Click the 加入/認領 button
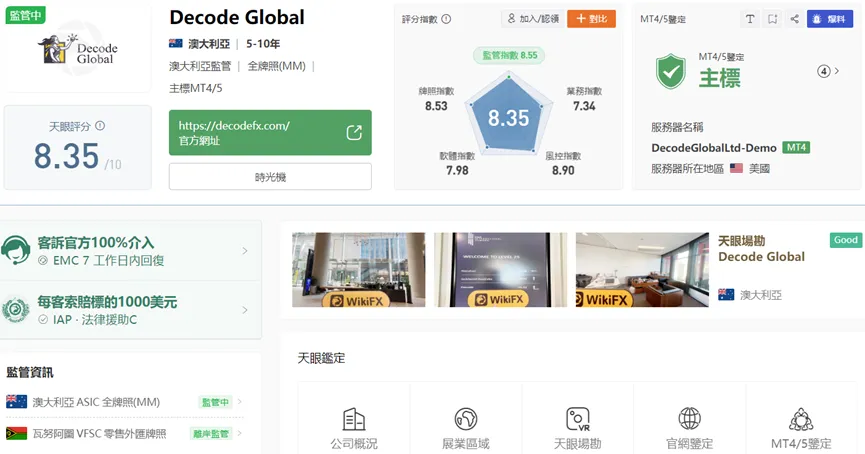The image size is (865, 454). [x=533, y=19]
